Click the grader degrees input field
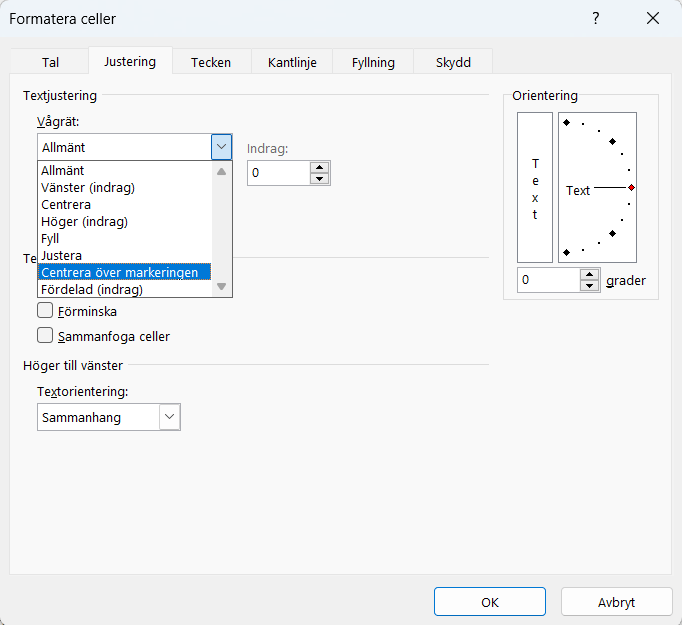Viewport: 682px width, 625px height. pyautogui.click(x=548, y=280)
